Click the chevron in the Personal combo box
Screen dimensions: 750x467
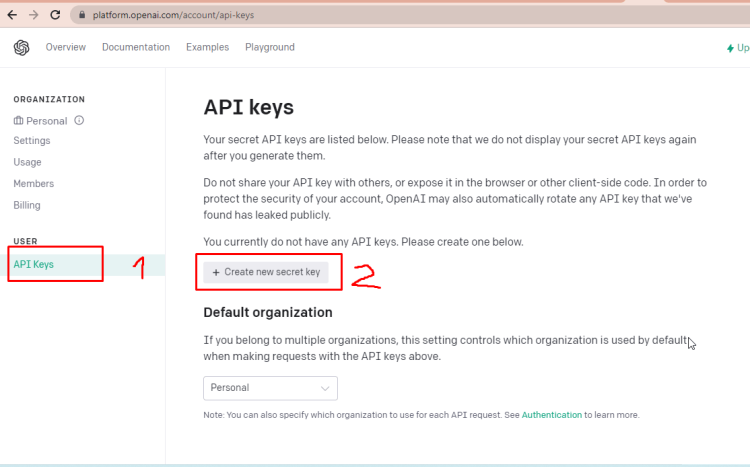click(325, 388)
